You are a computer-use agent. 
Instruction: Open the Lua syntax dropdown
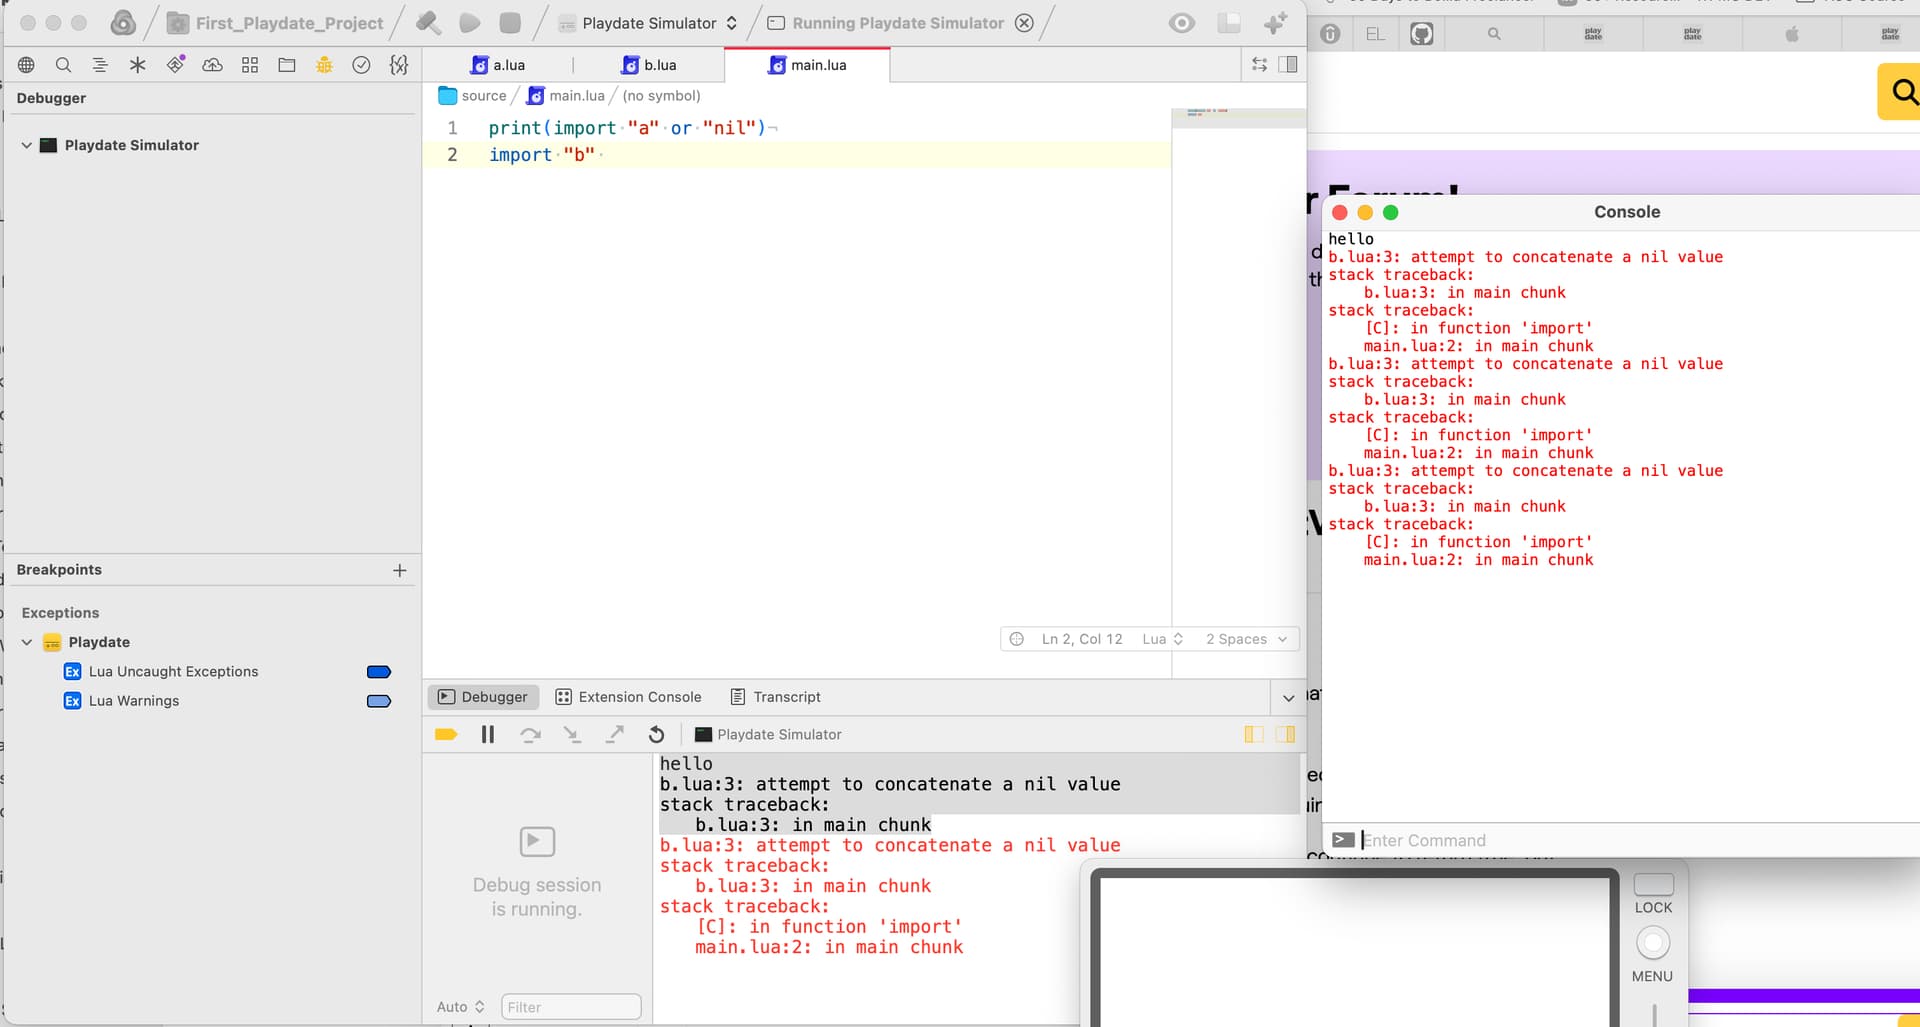point(1163,639)
